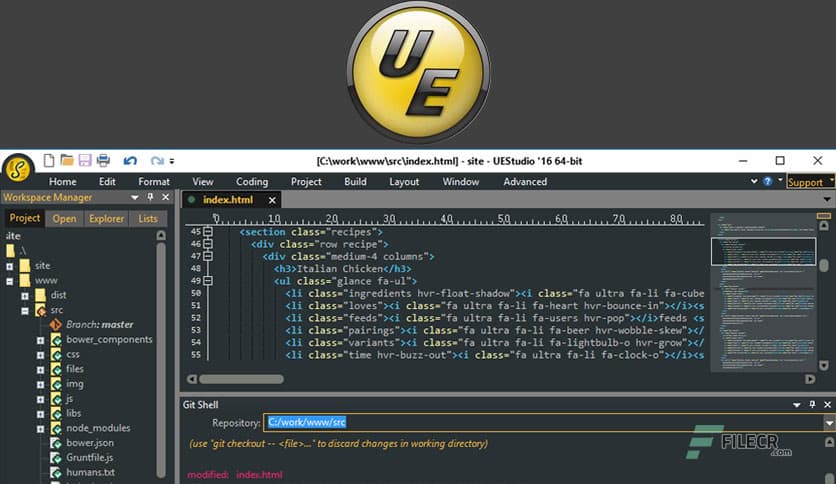Switch to Explorer tab in Workspace Manager
This screenshot has width=836, height=484.
coord(106,219)
